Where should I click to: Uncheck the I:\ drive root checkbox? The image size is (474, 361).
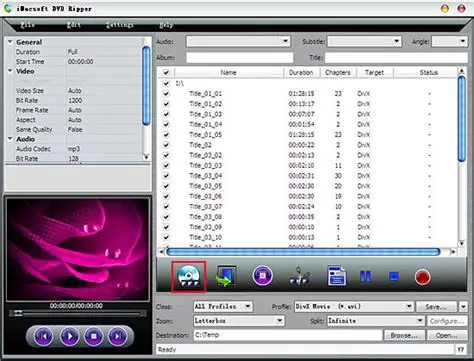166,83
